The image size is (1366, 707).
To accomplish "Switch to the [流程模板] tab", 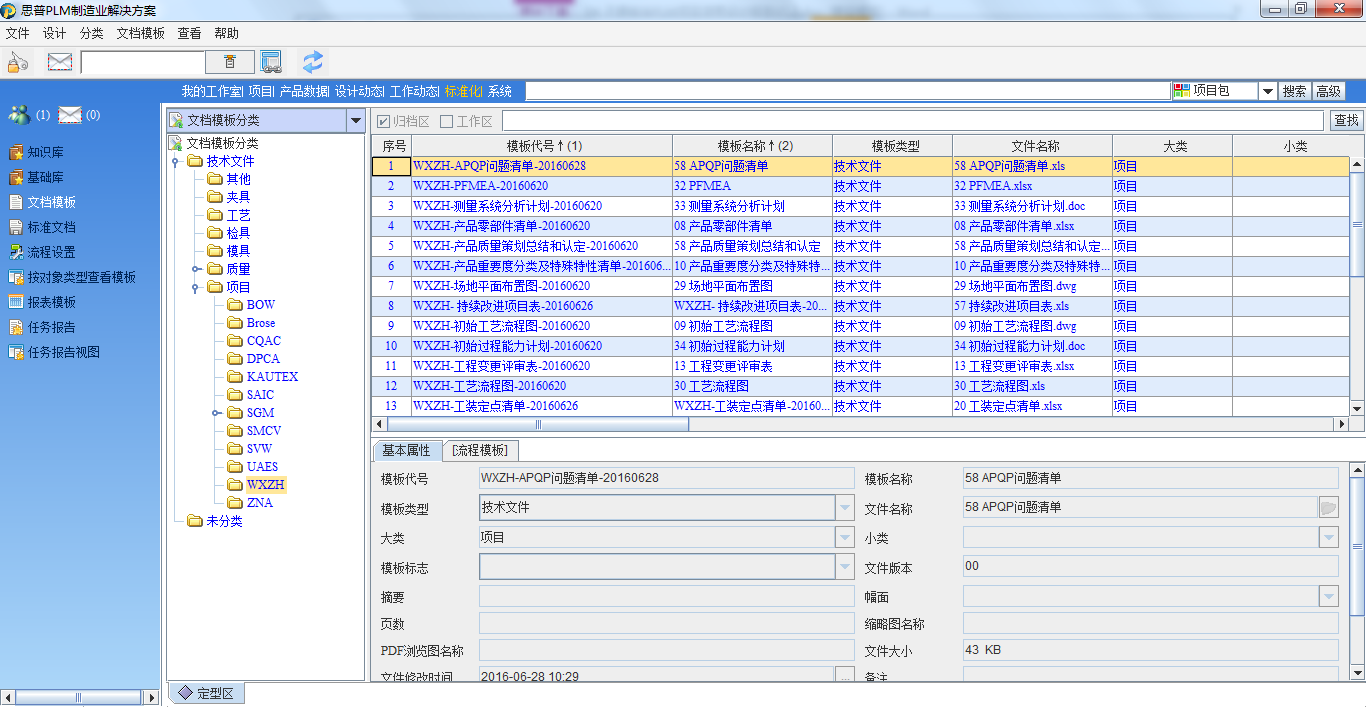I will 479,451.
